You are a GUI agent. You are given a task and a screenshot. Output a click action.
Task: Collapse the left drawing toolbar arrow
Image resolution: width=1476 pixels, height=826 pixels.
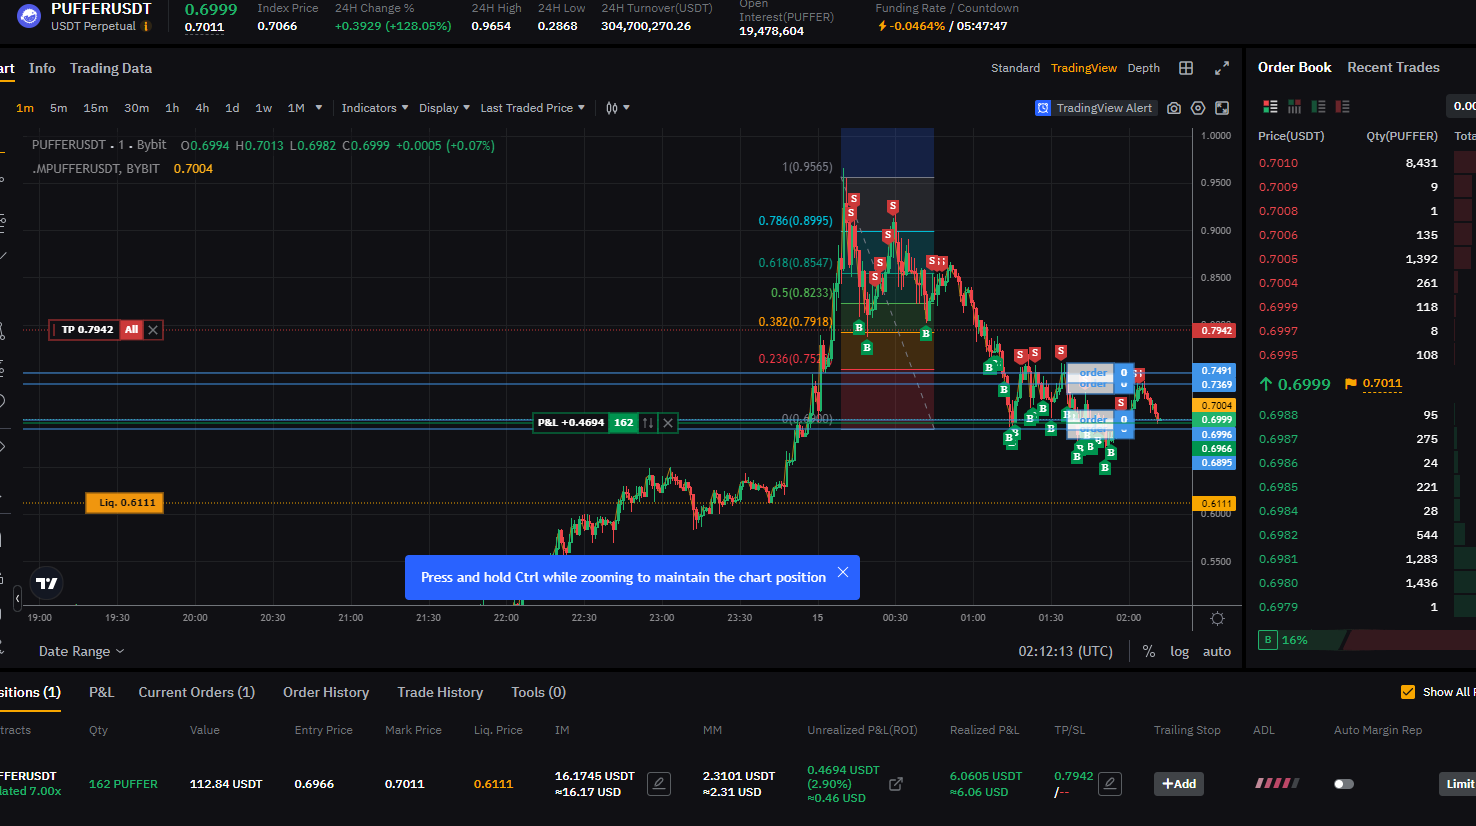[x=17, y=598]
